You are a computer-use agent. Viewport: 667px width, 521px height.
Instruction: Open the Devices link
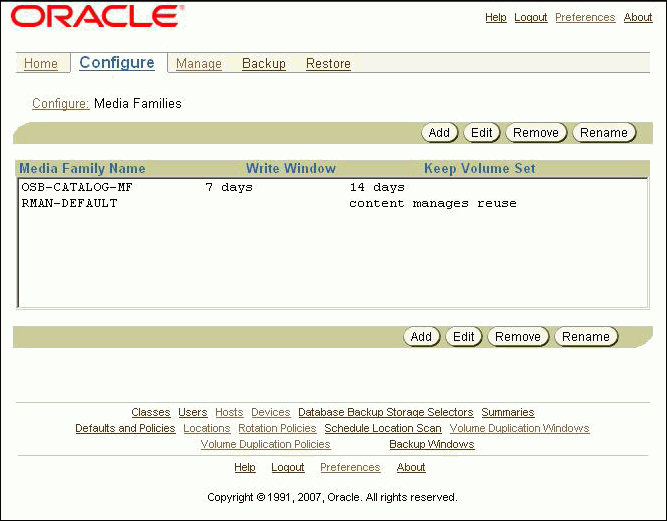pos(271,413)
